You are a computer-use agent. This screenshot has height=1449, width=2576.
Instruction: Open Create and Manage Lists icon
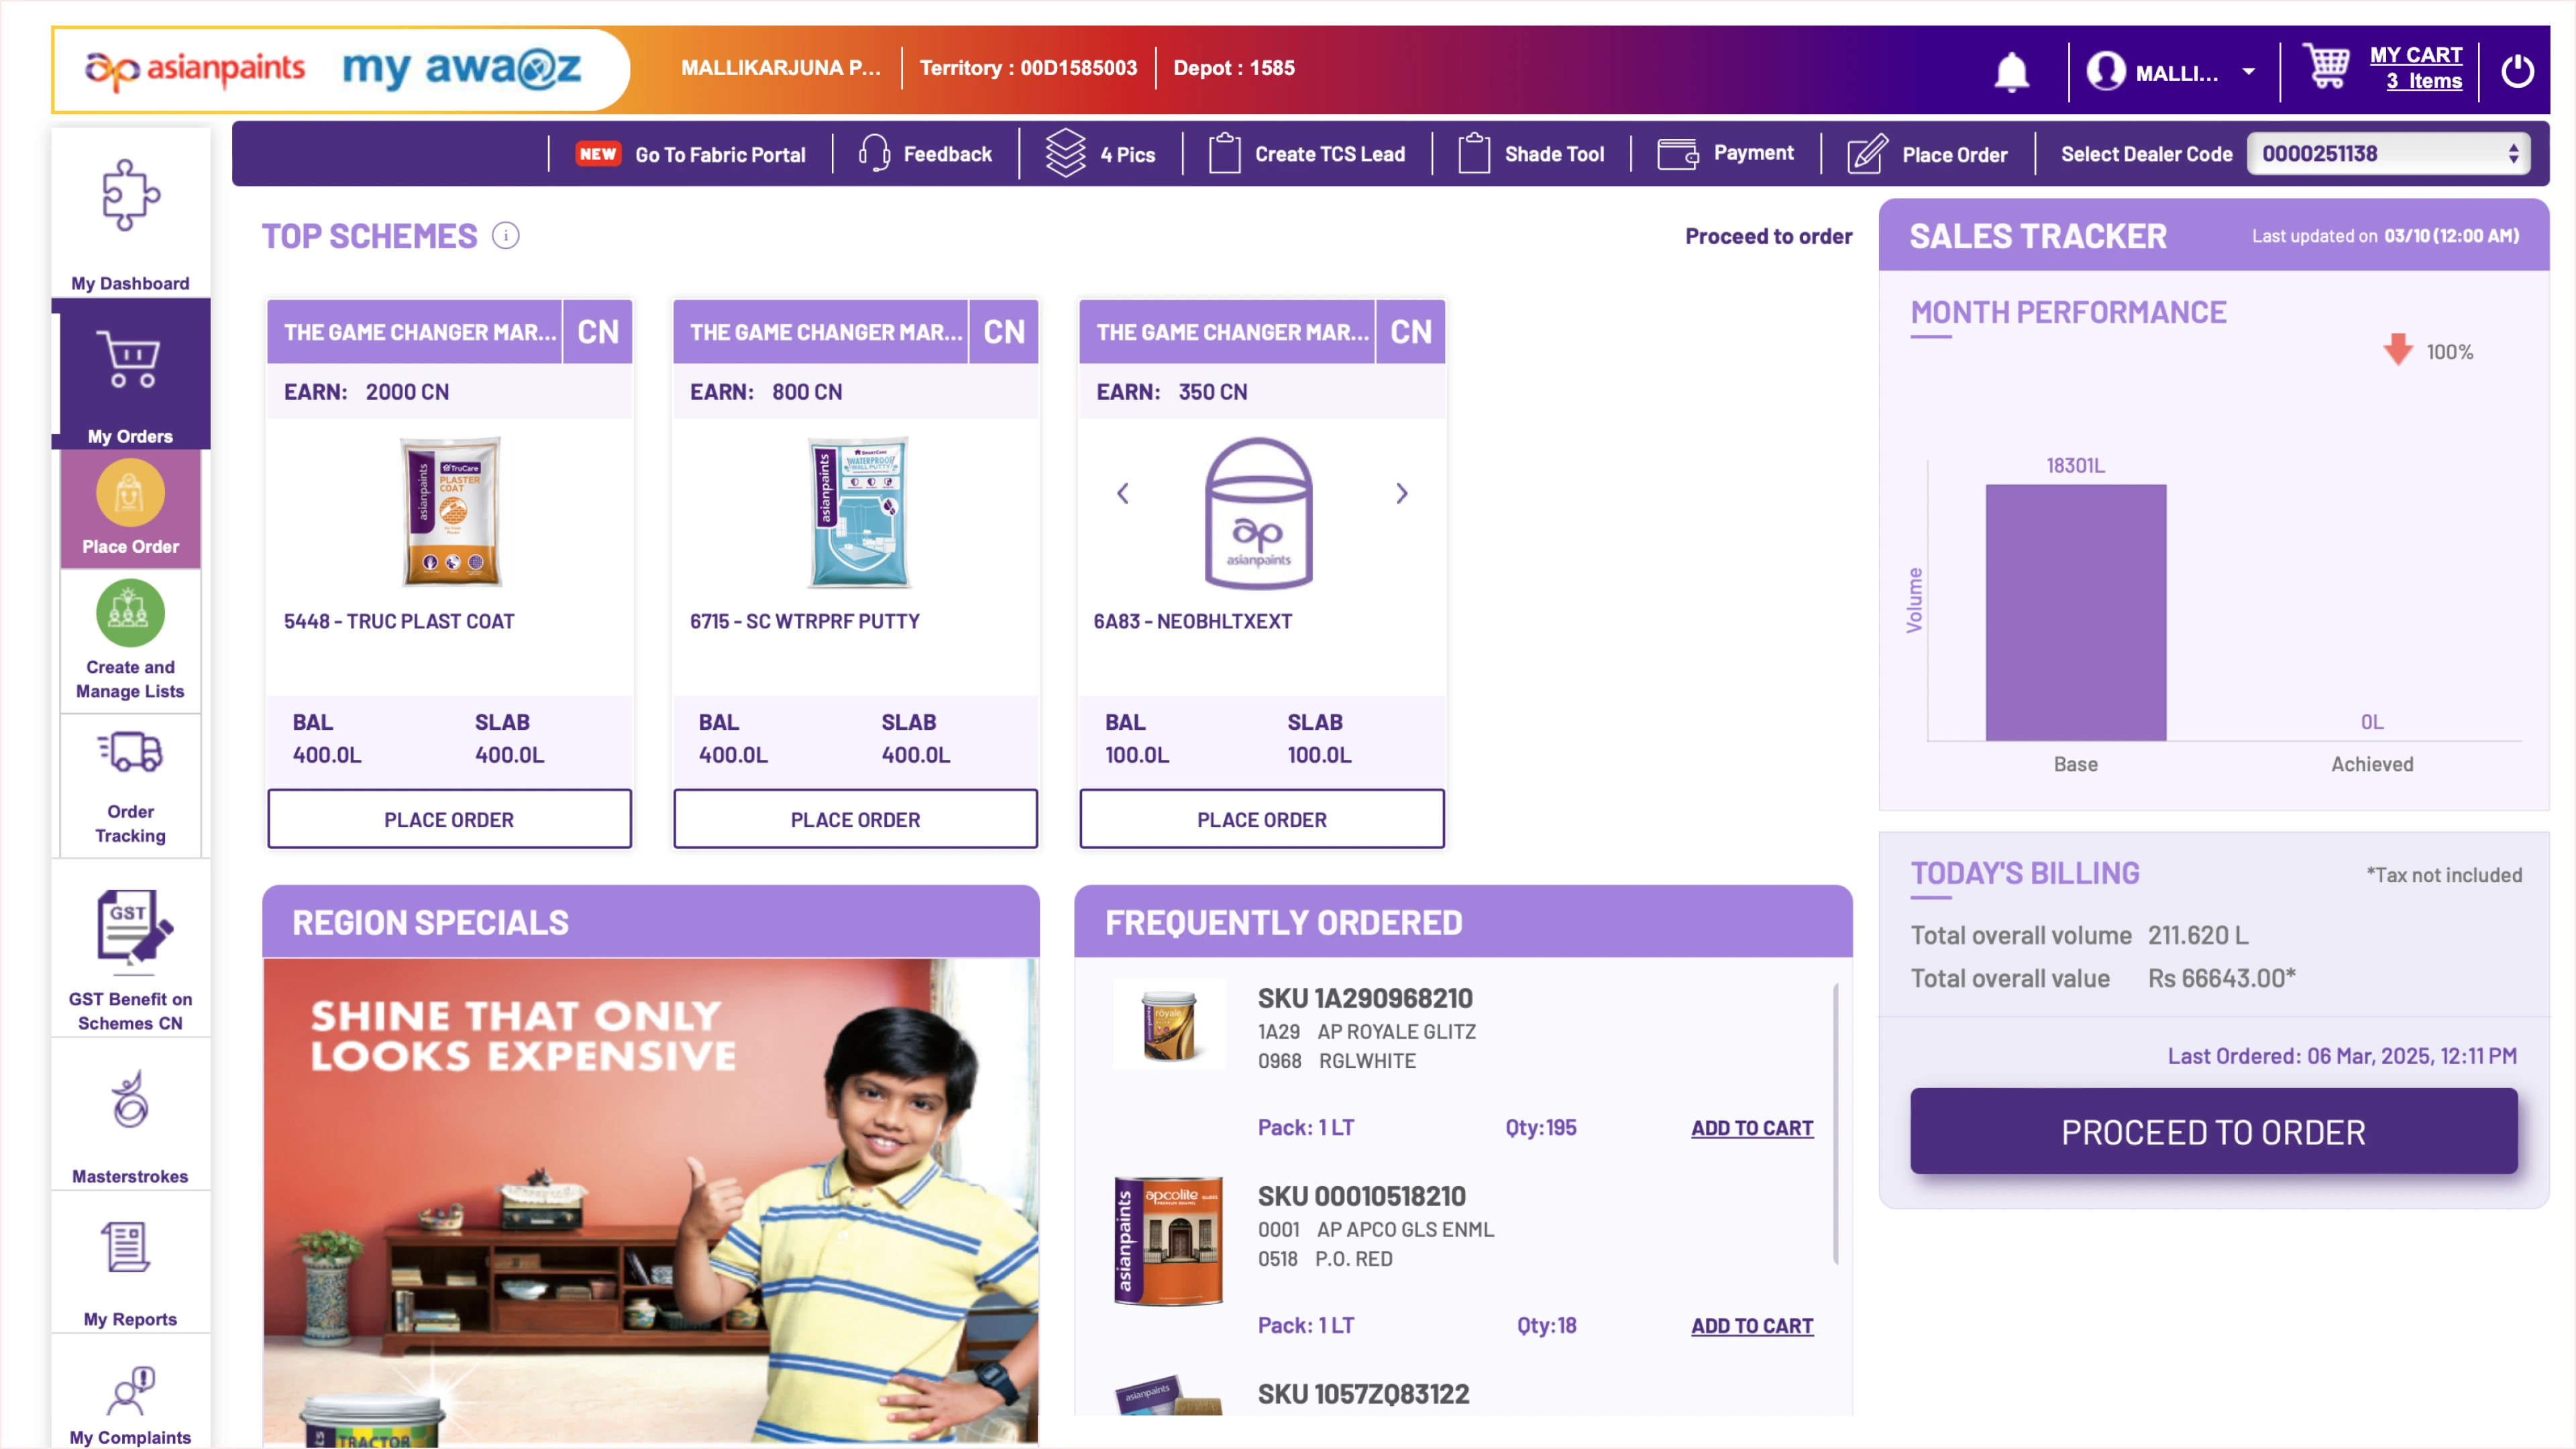click(131, 613)
